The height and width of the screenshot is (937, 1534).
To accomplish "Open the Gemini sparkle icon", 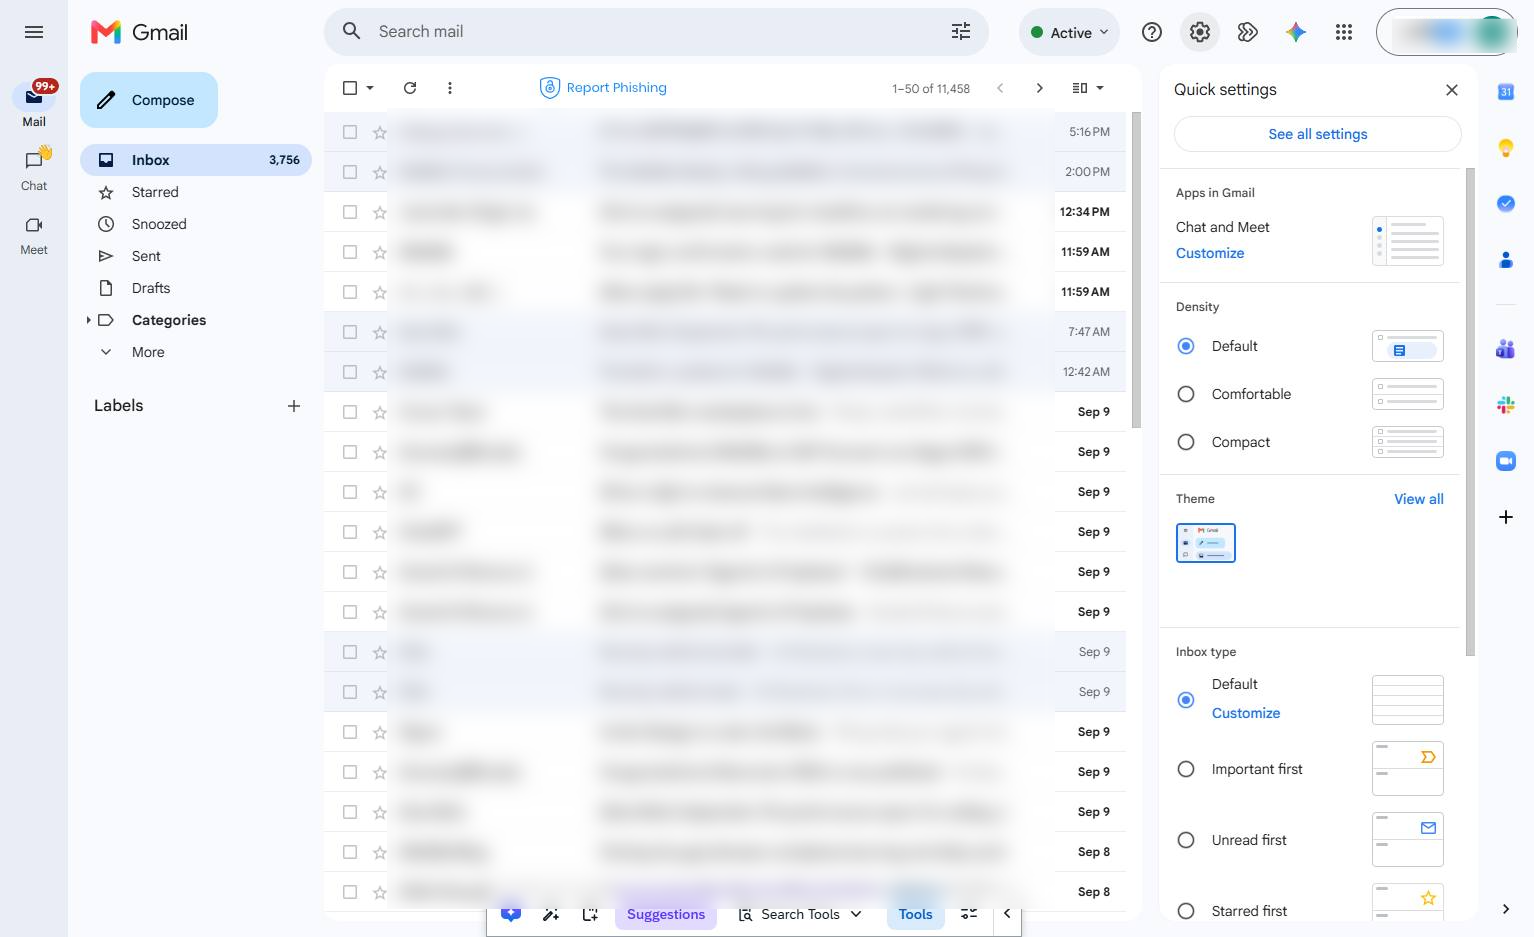I will 1296,32.
